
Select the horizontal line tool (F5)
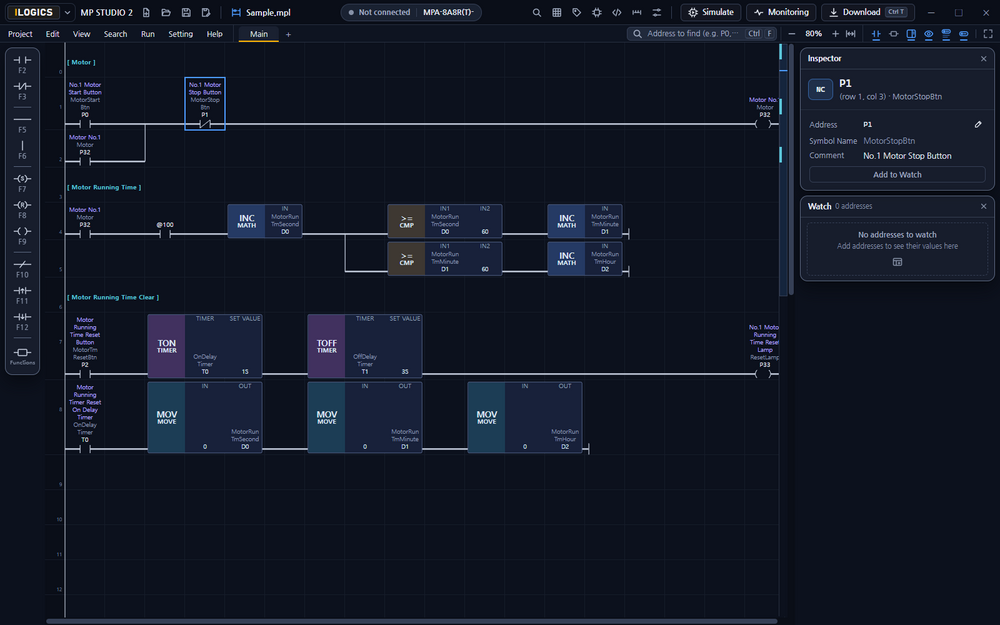(x=22, y=124)
